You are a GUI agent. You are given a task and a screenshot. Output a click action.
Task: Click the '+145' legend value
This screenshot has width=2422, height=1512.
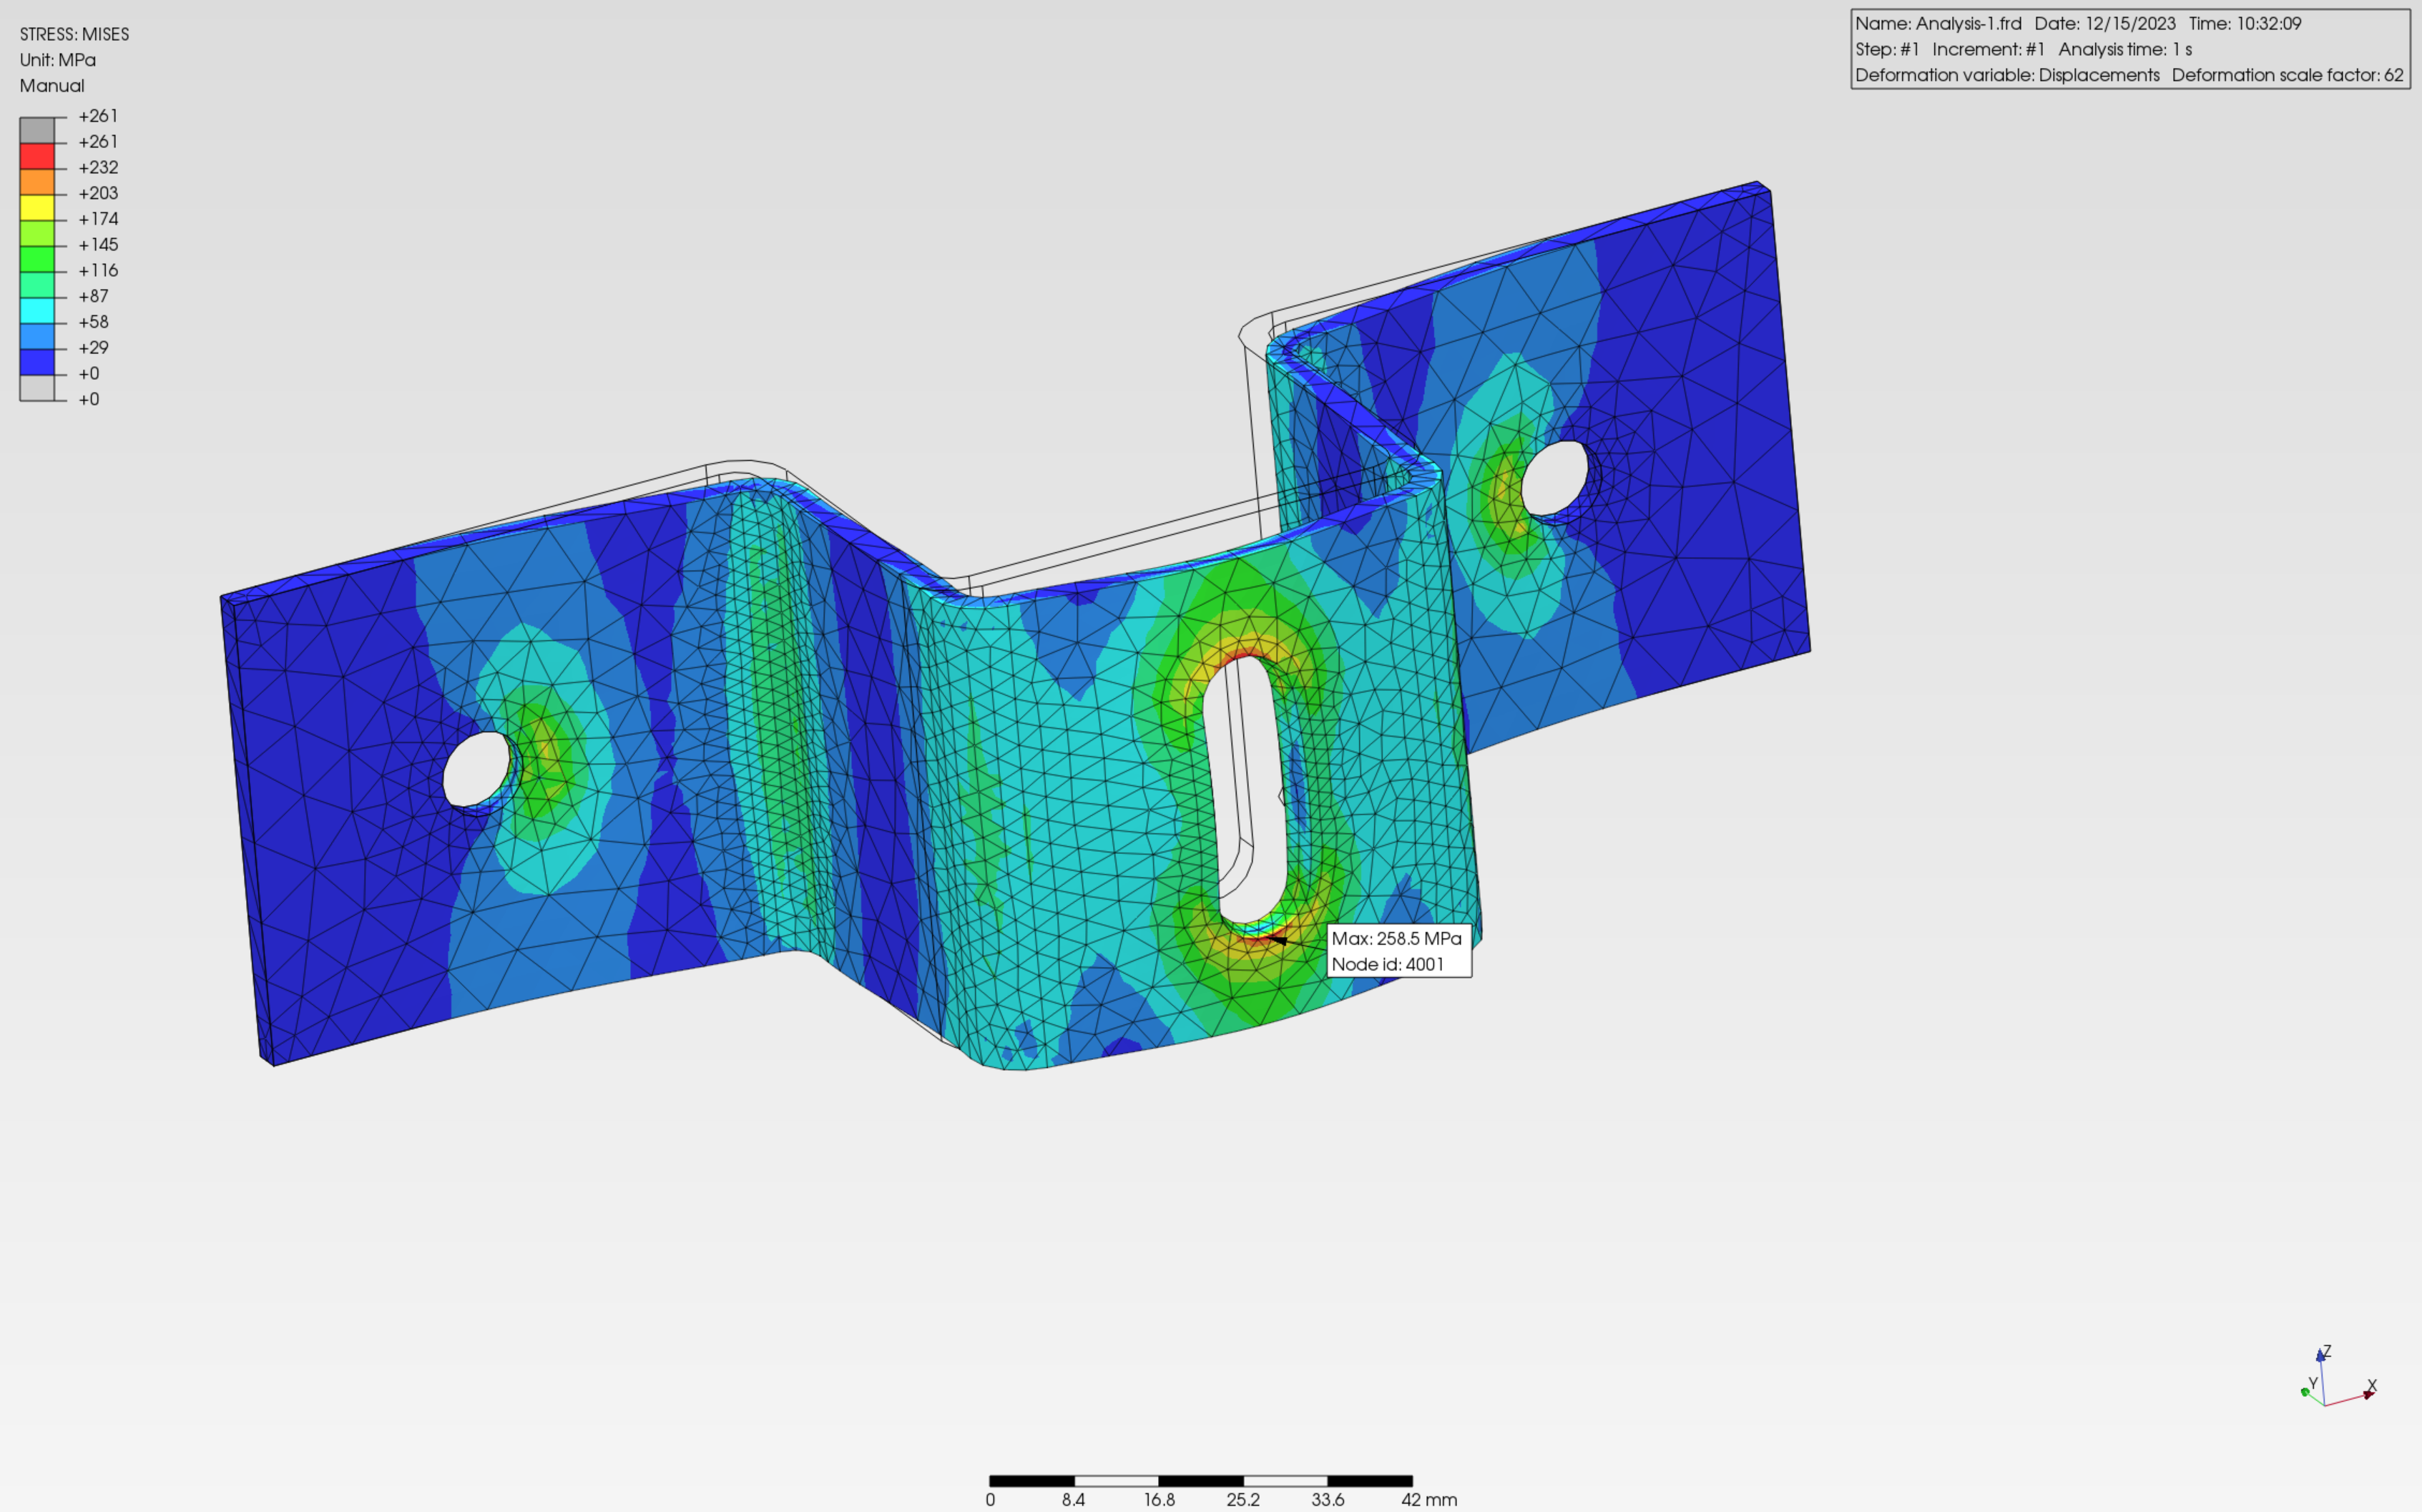pos(98,245)
